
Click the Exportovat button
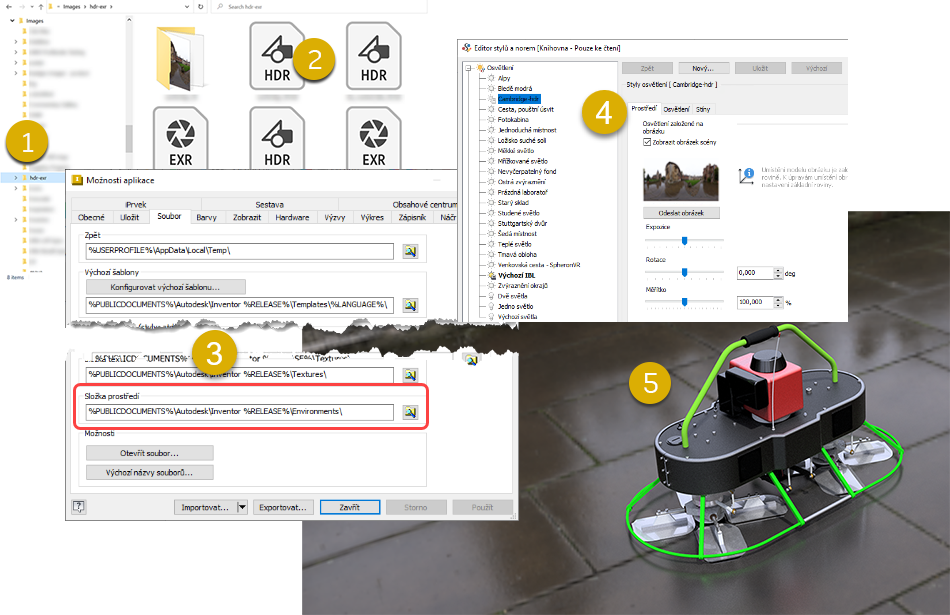click(x=283, y=507)
